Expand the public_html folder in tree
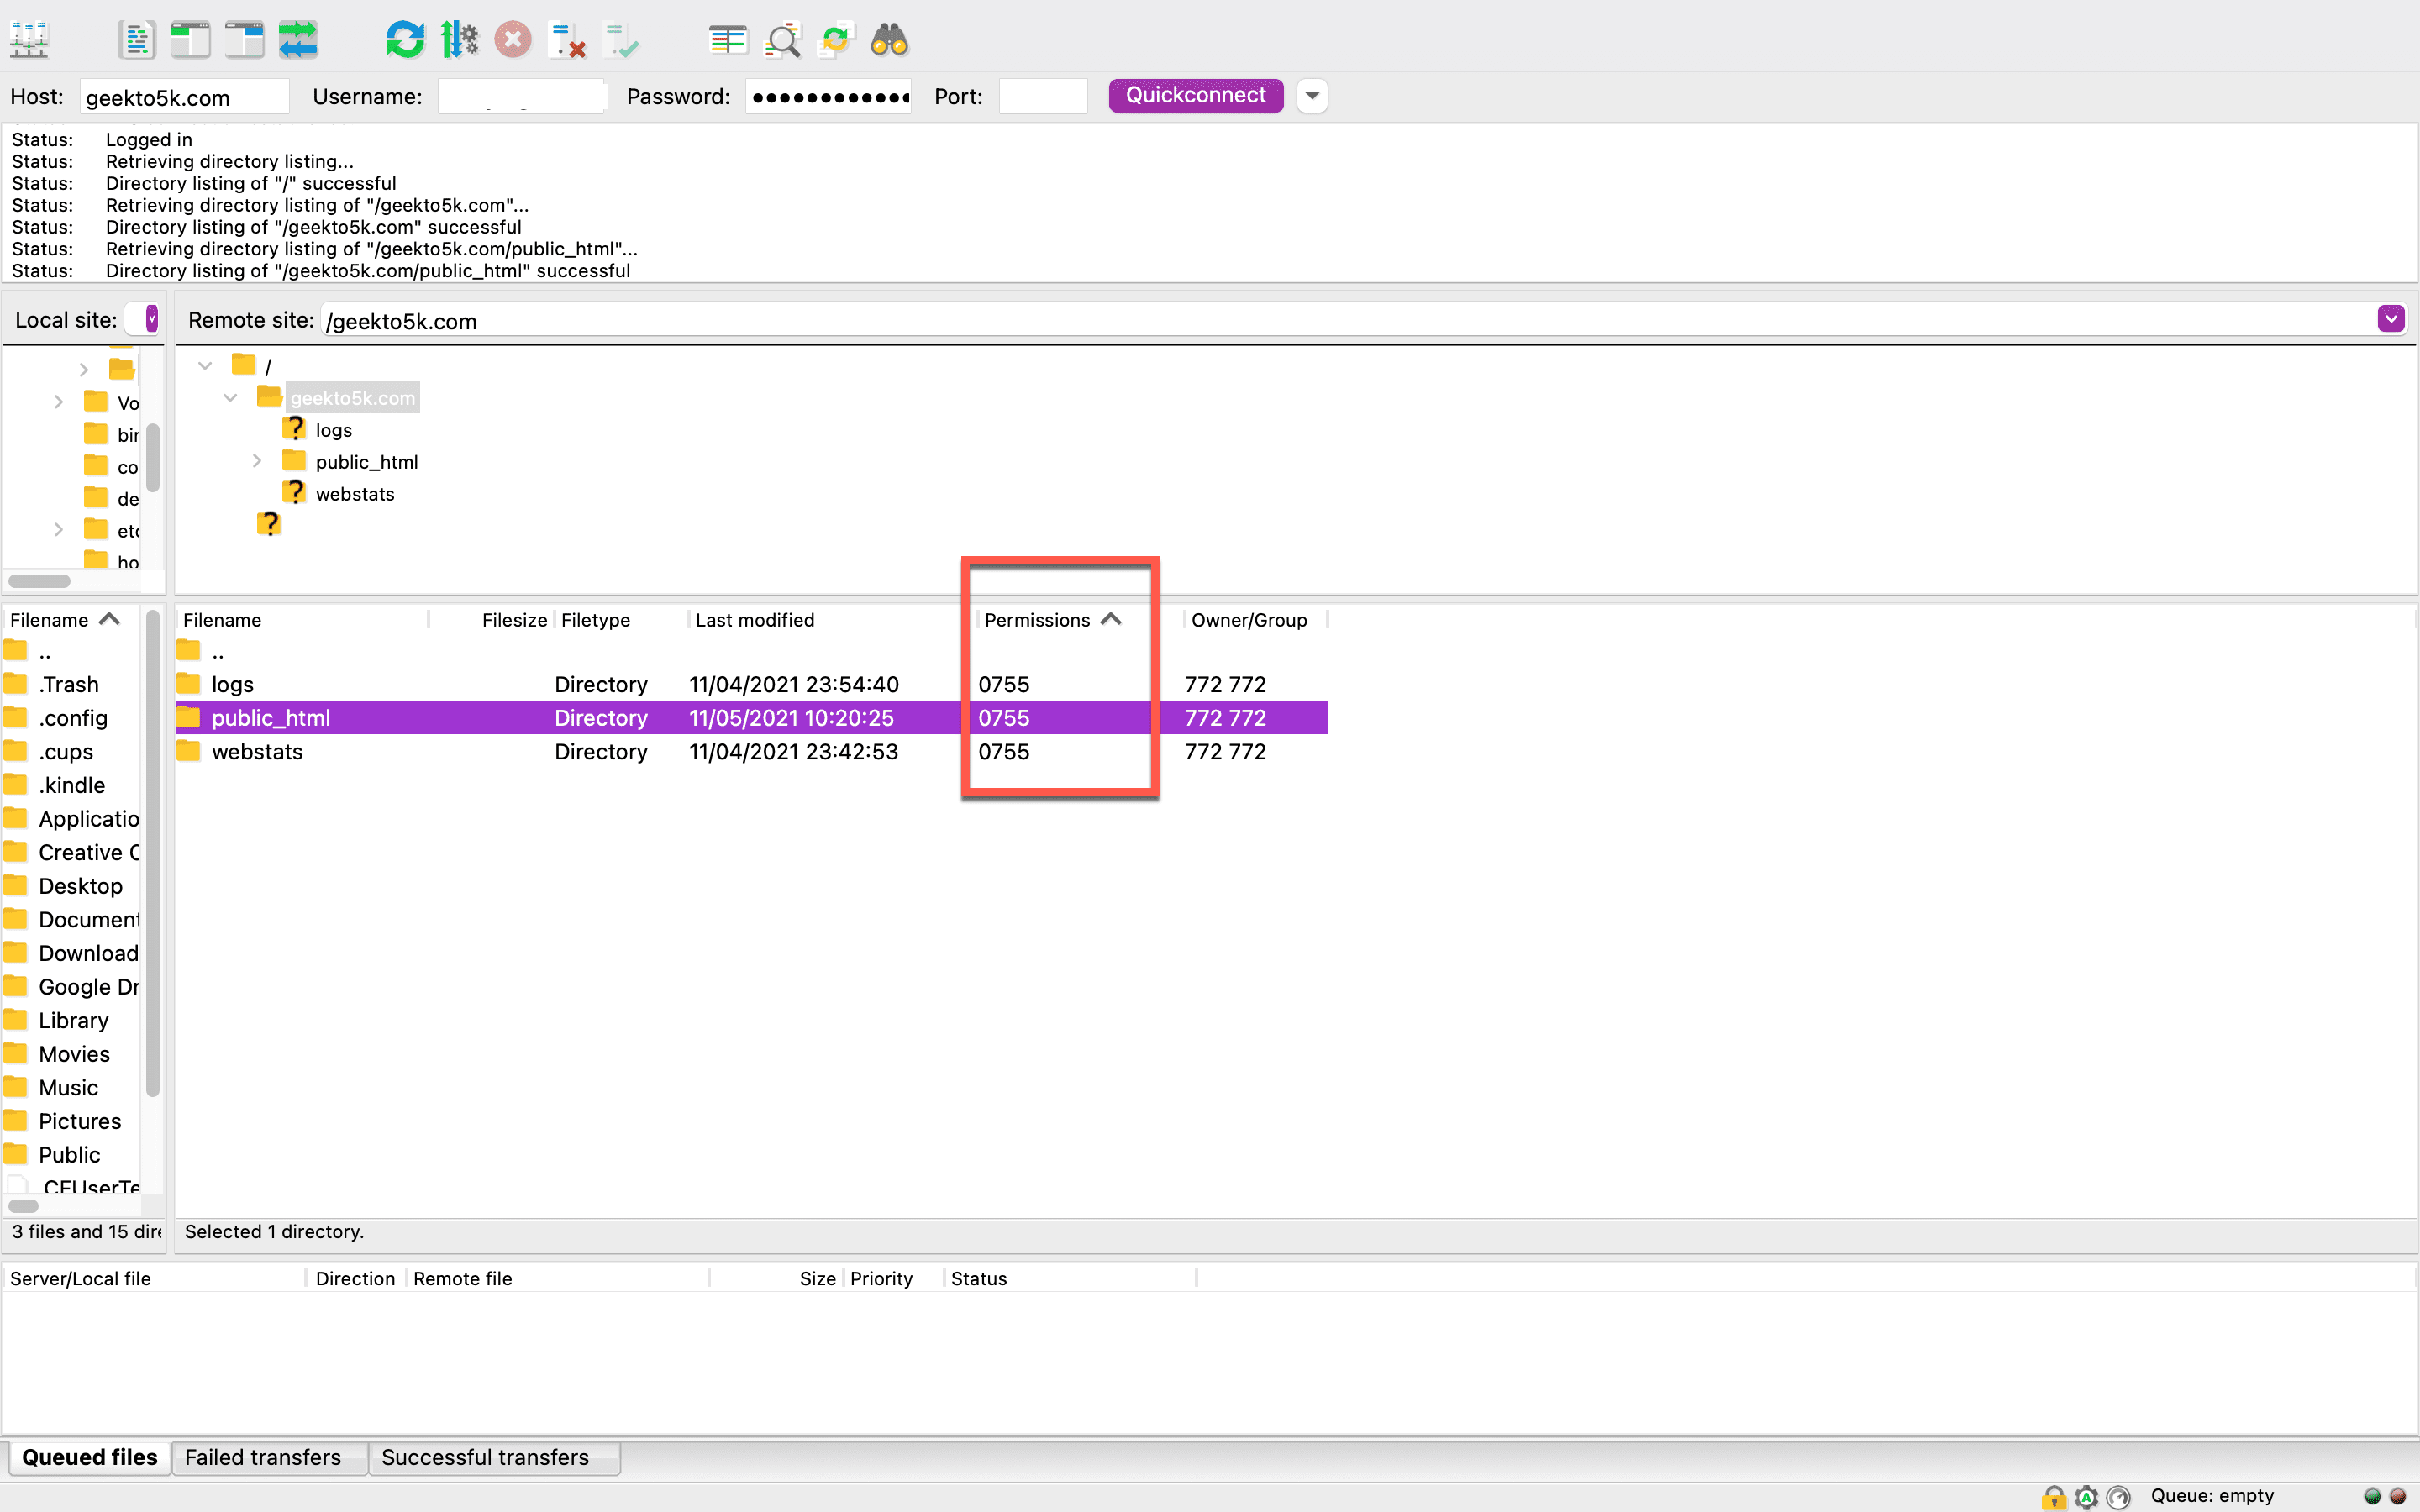2420x1512 pixels. (x=256, y=459)
